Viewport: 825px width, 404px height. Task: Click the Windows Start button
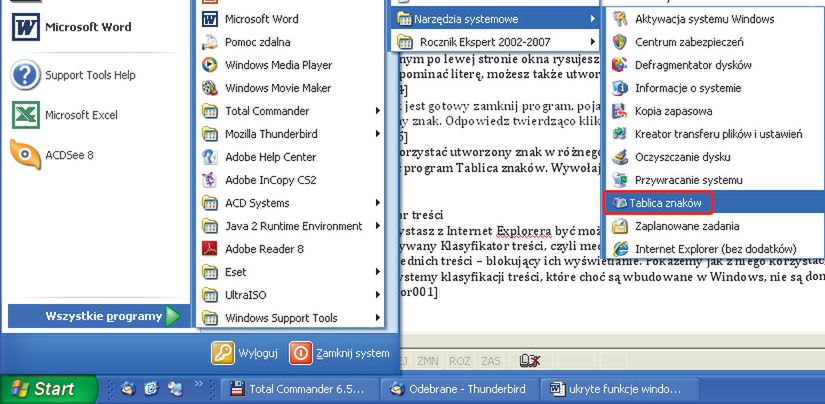48,389
